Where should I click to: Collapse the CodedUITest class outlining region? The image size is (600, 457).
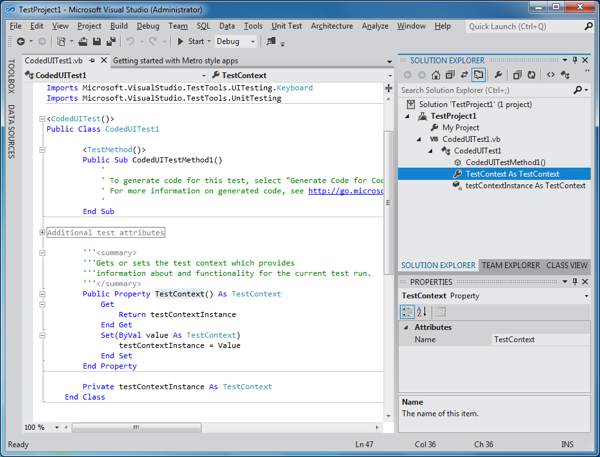click(42, 119)
